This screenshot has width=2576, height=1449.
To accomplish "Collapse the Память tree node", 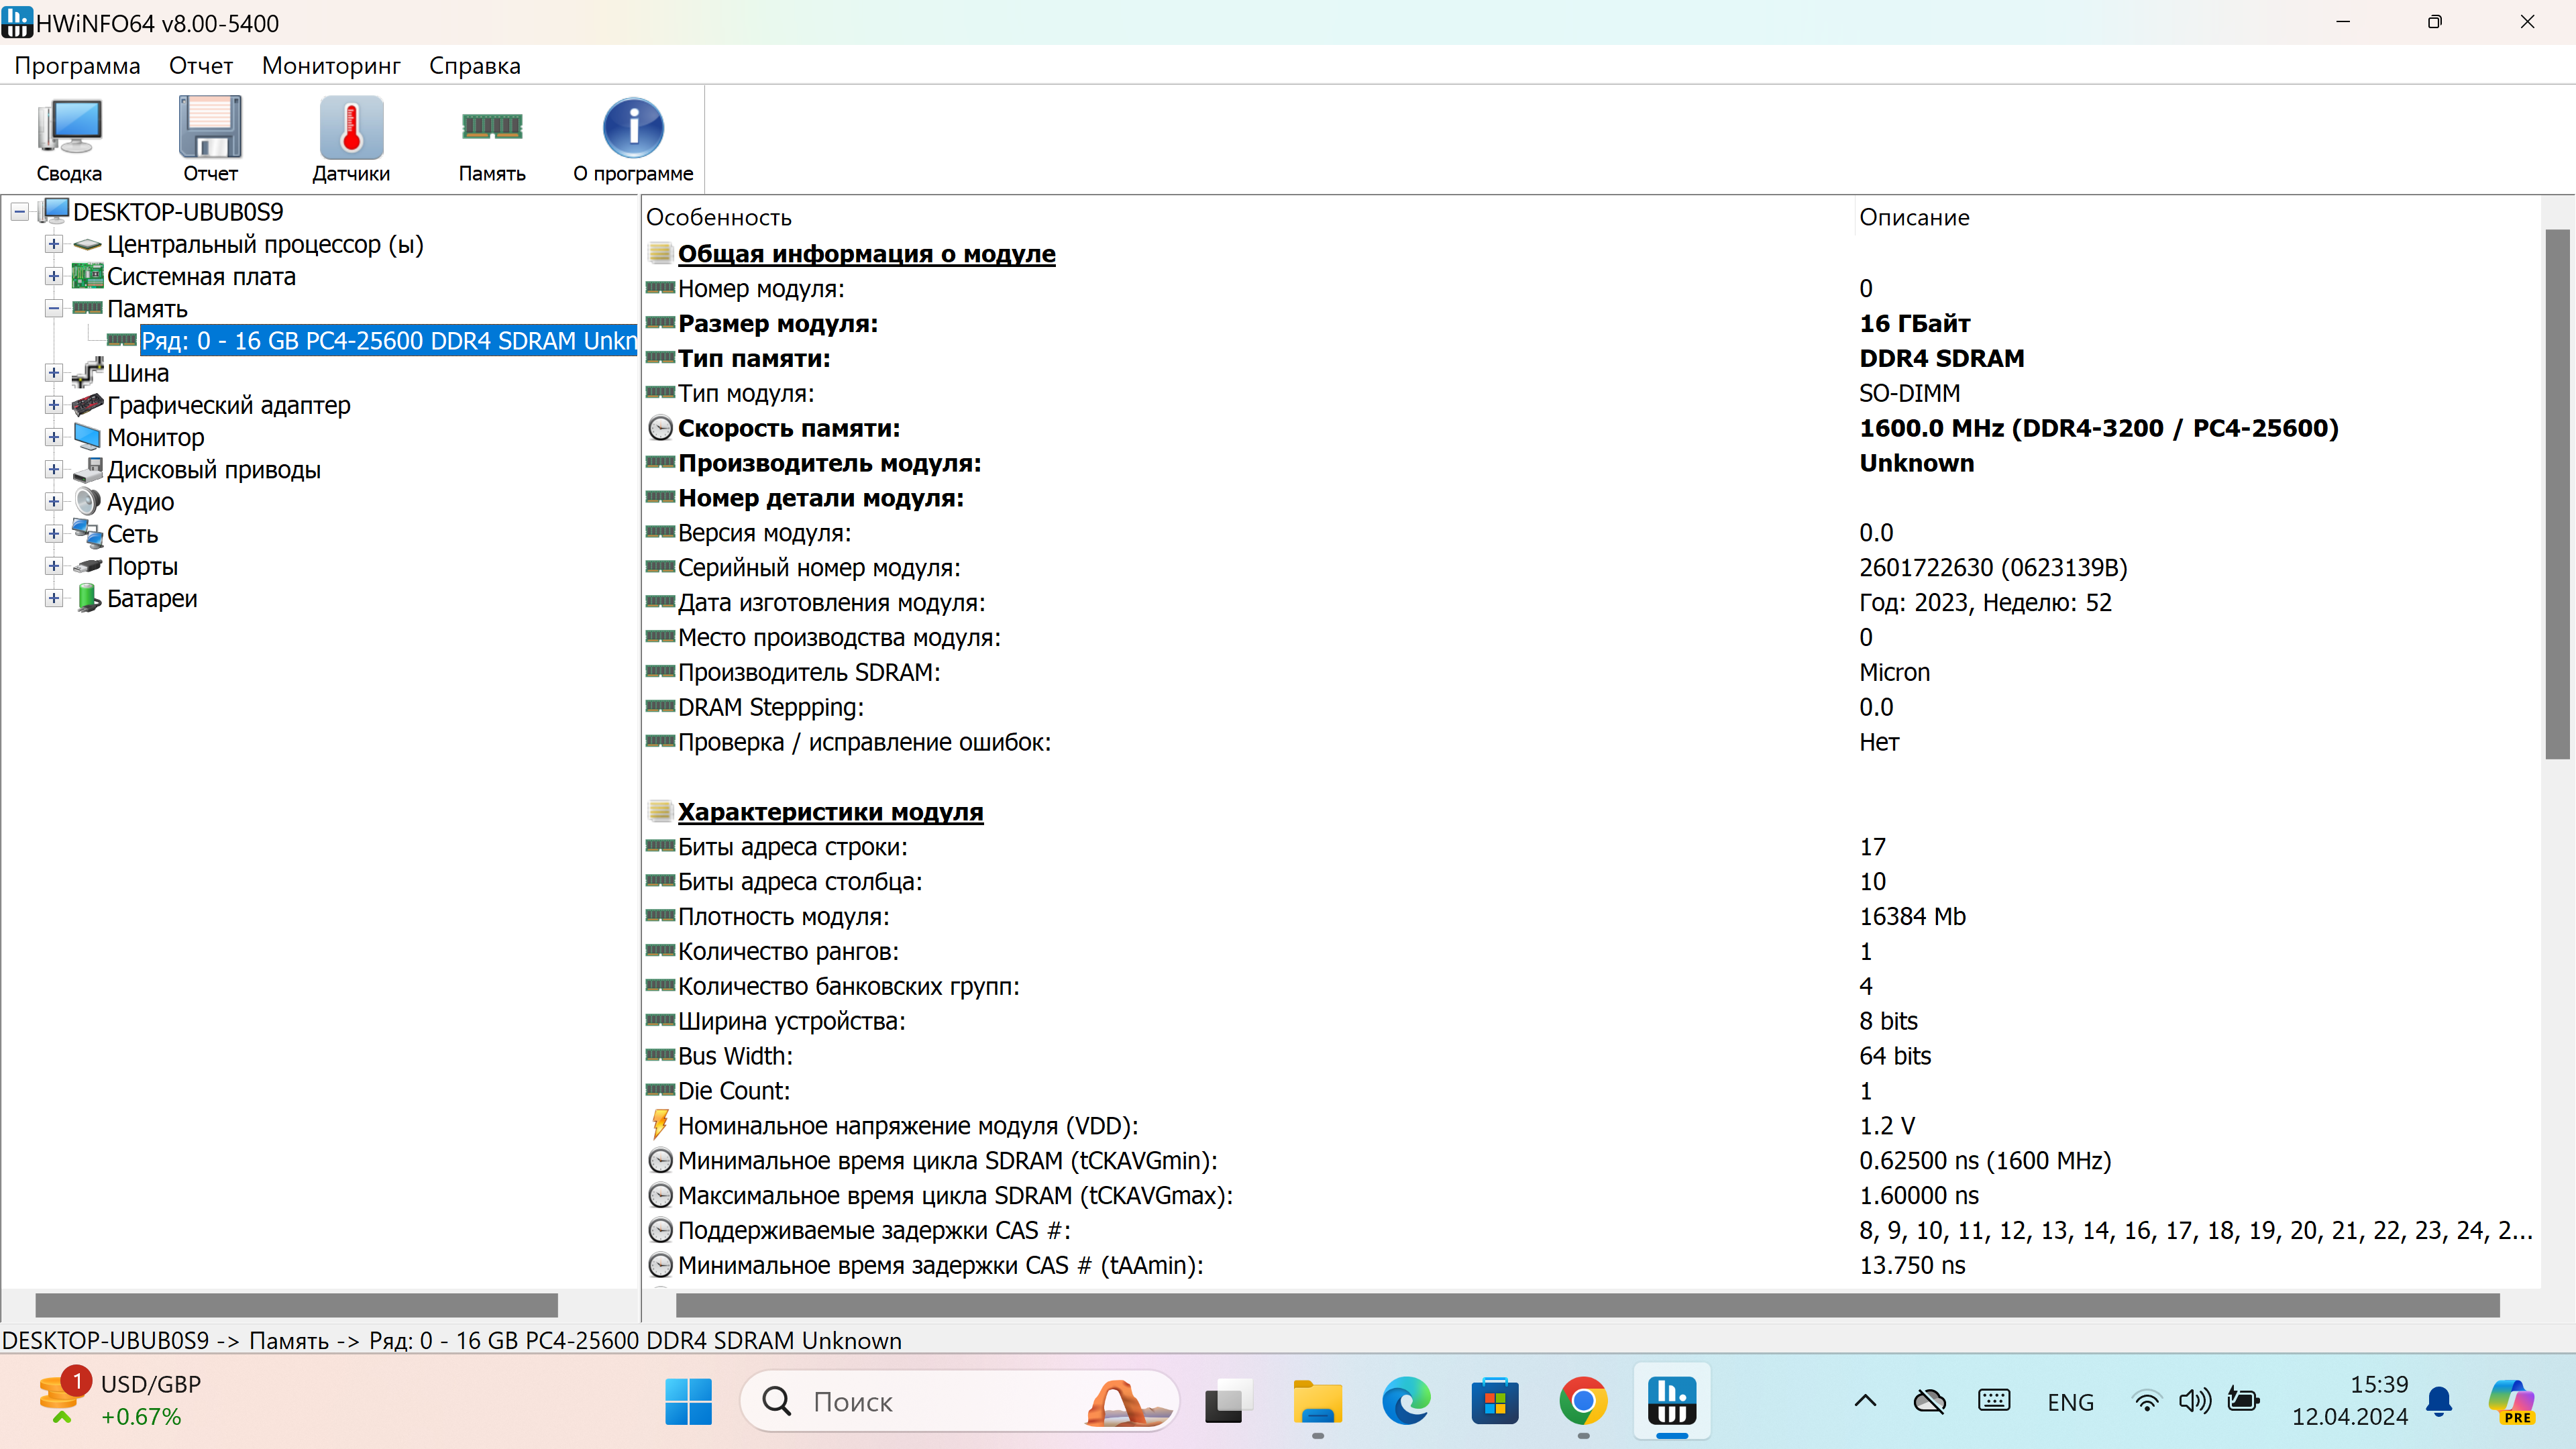I will point(54,308).
